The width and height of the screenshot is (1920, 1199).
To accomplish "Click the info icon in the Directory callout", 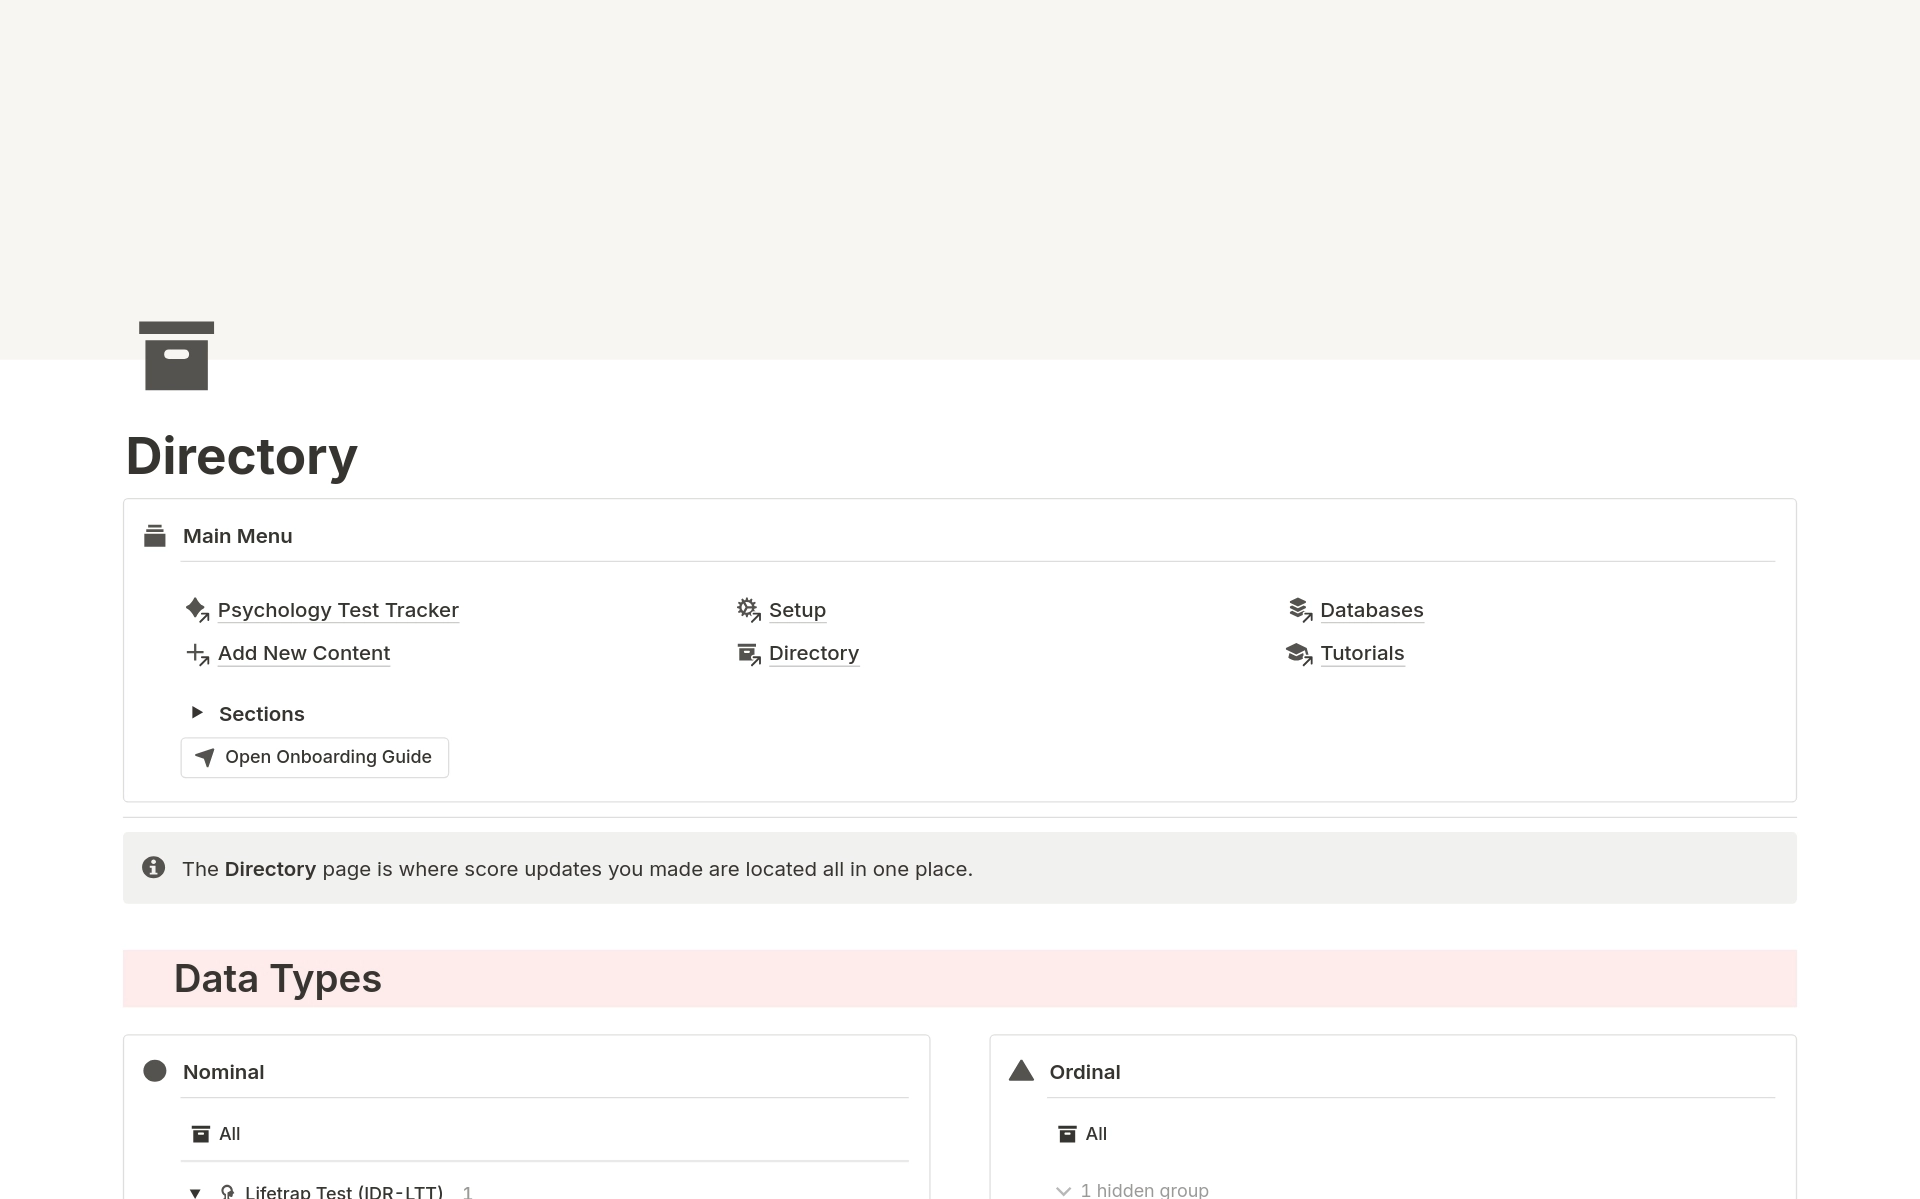I will 152,867.
